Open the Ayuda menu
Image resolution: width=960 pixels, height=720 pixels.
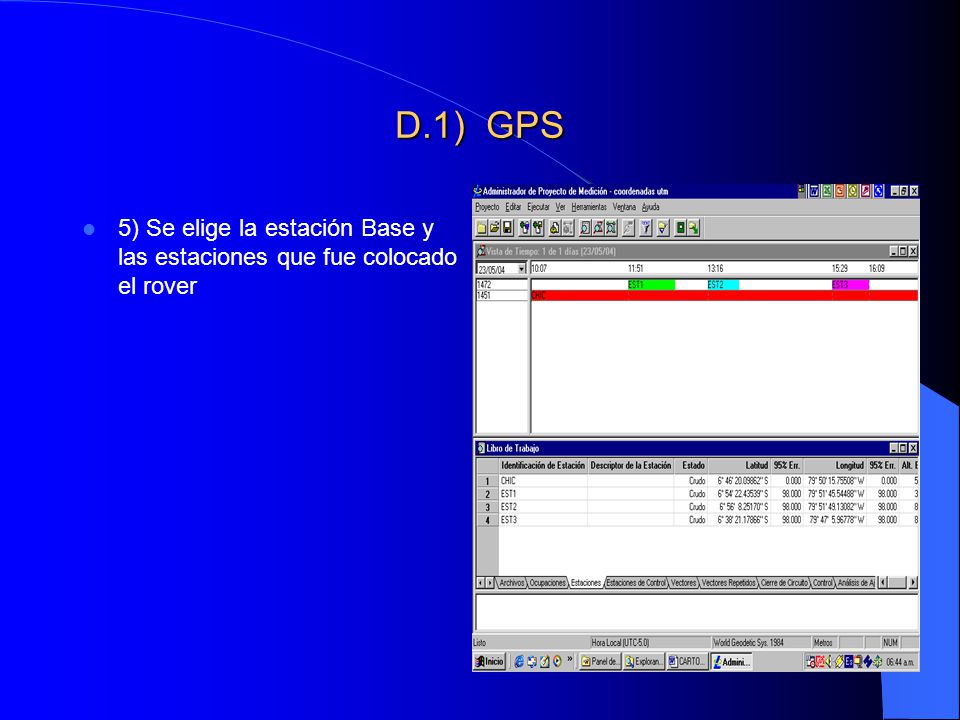(650, 207)
